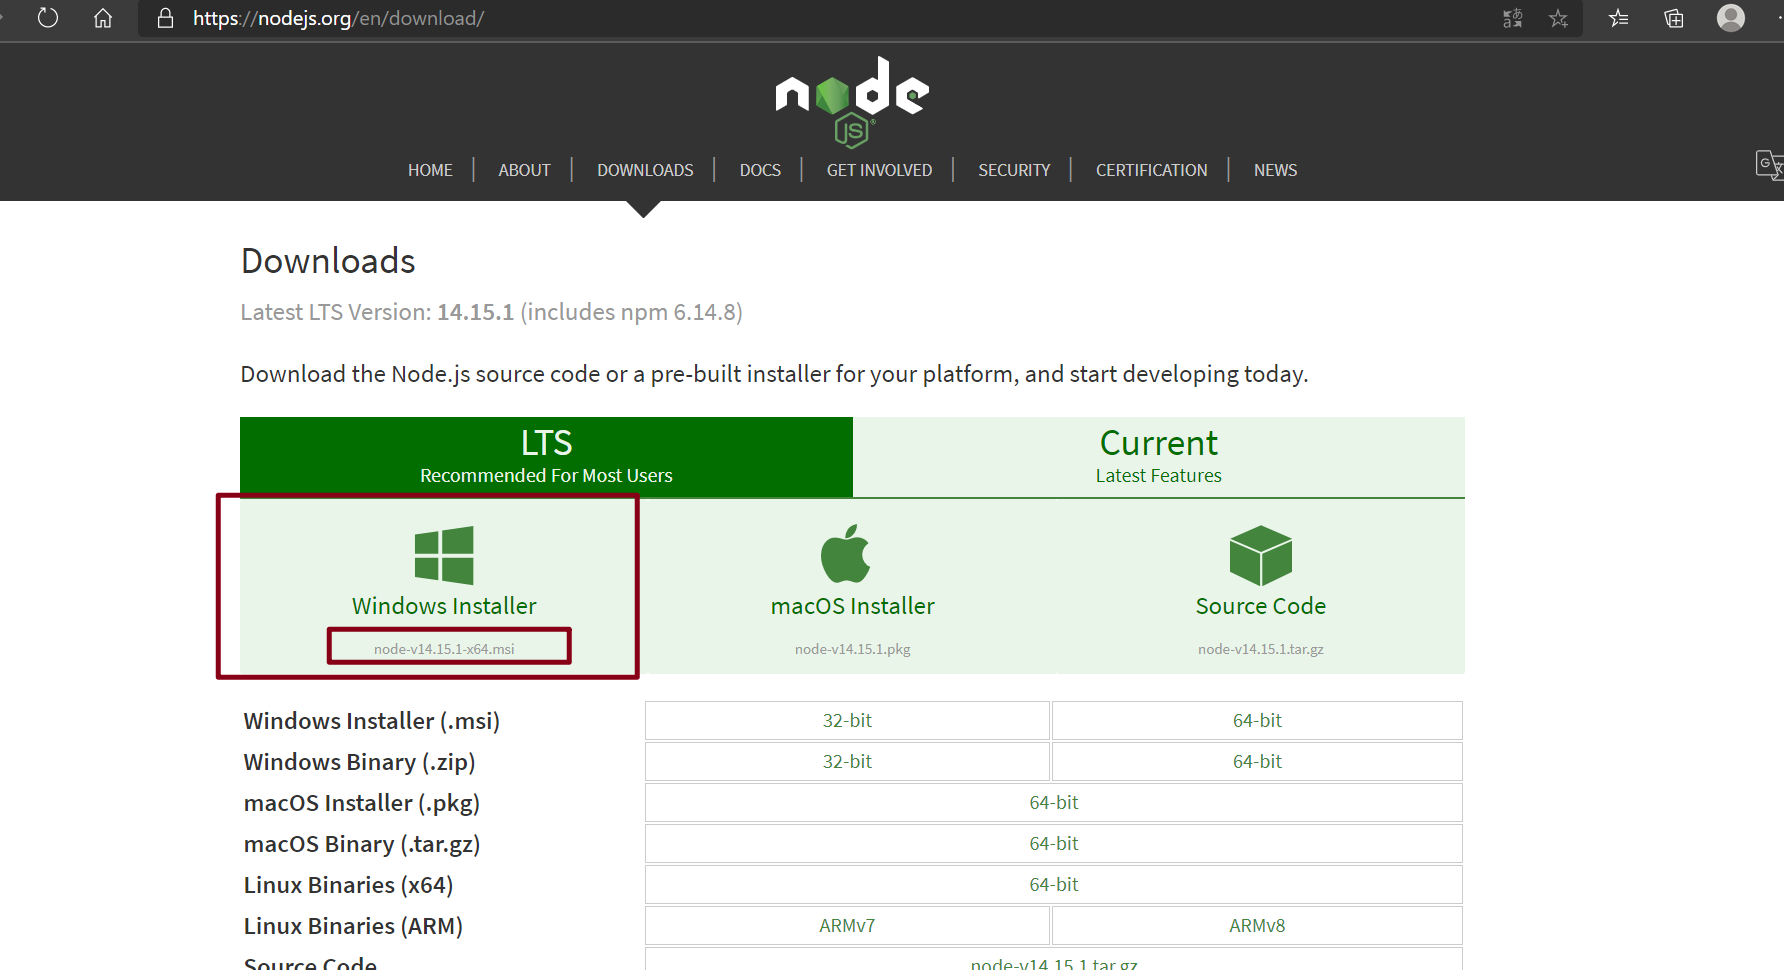Image resolution: width=1784 pixels, height=970 pixels.
Task: Open the ABOUT nav item
Action: 524,170
